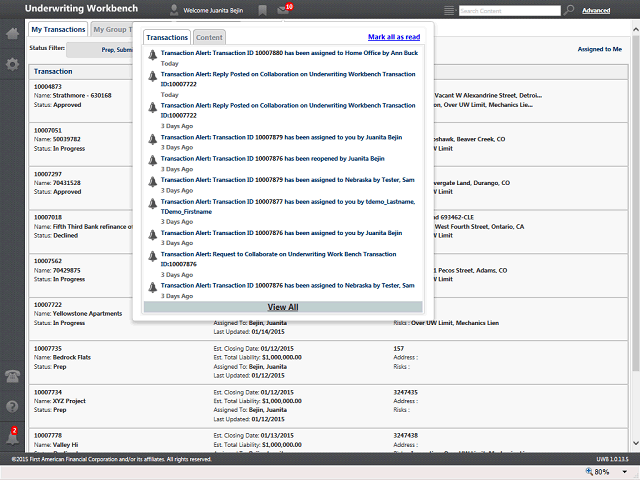
Task: Open the mail envelope icon with 10 badge
Action: coord(284,9)
